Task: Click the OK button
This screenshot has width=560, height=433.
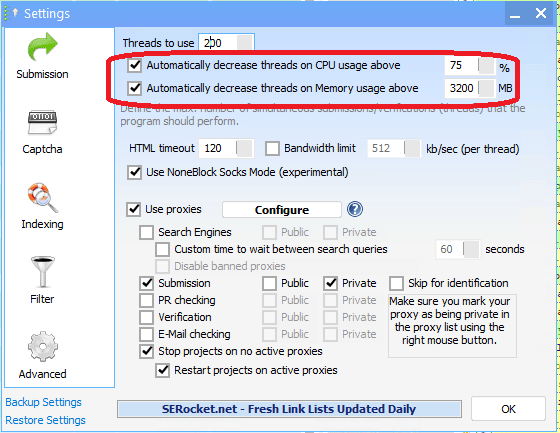Action: [x=508, y=409]
